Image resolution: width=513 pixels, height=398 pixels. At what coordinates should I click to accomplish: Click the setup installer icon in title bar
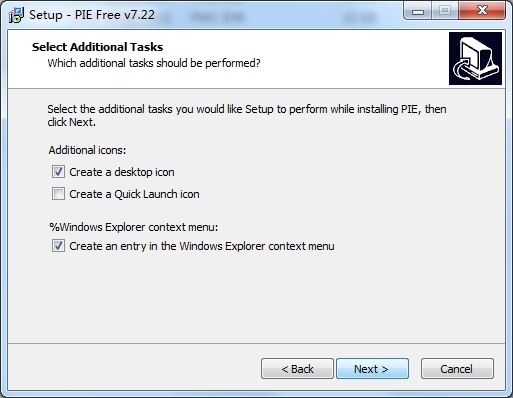point(16,15)
